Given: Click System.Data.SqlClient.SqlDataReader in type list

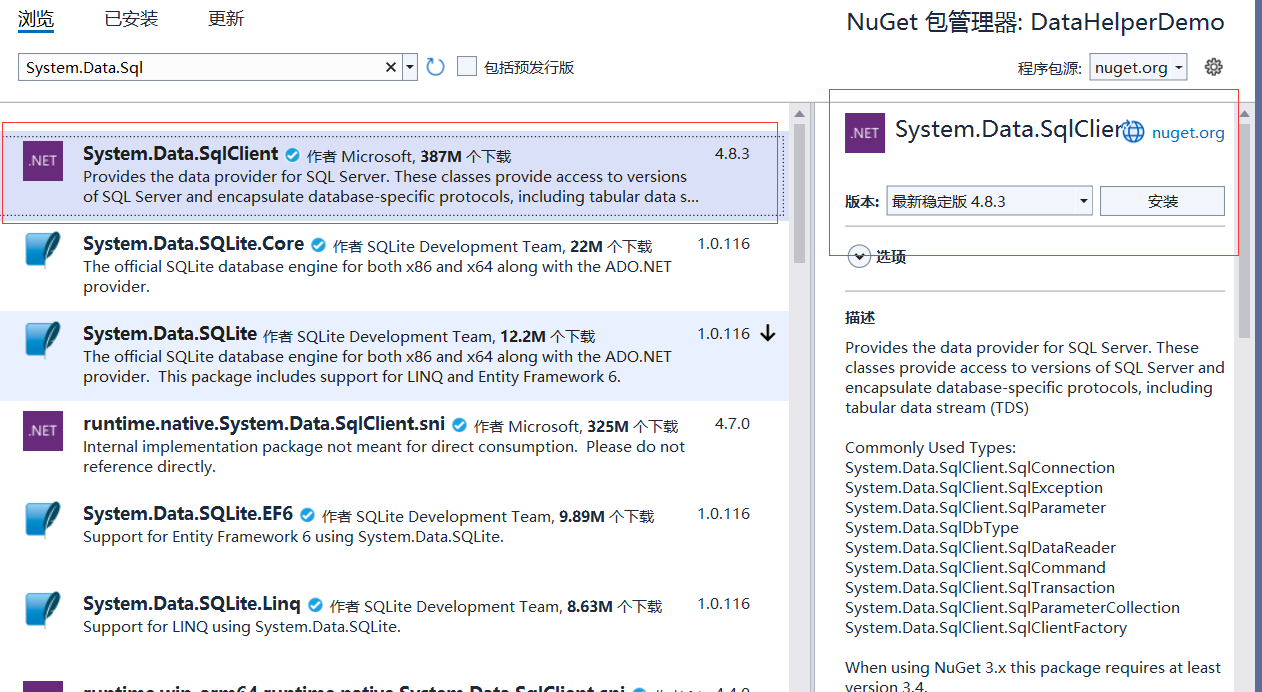Looking at the screenshot, I should pos(980,547).
